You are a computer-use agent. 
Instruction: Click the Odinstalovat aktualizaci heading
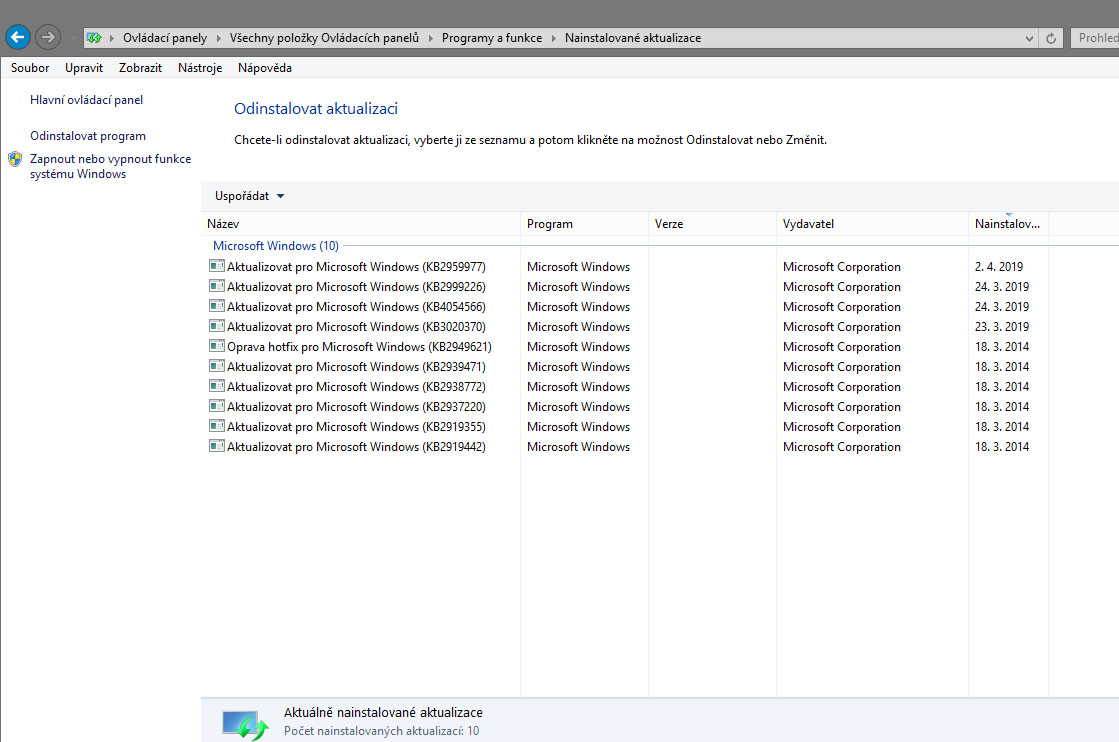(x=315, y=108)
